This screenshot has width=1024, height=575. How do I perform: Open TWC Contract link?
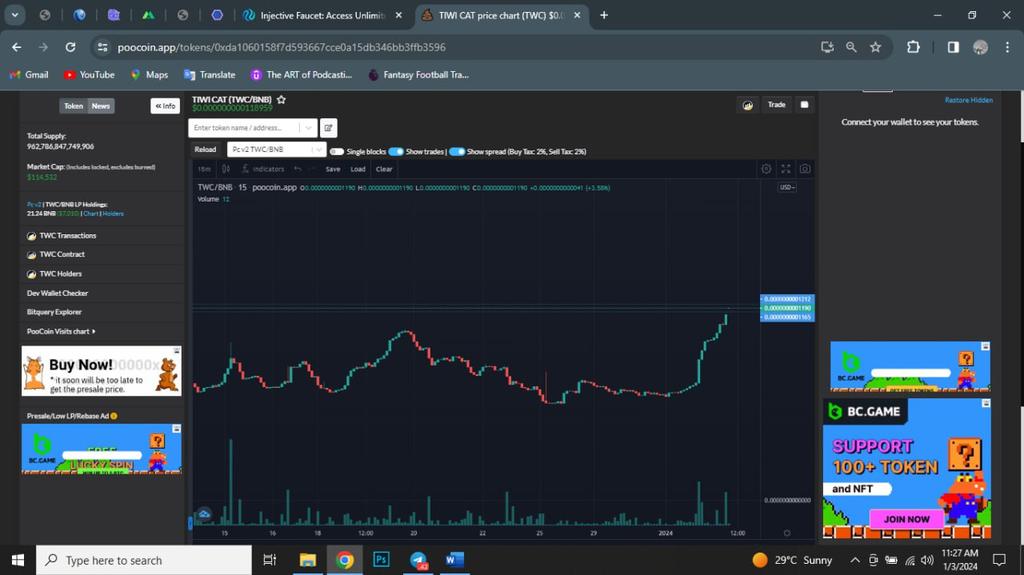pos(62,255)
